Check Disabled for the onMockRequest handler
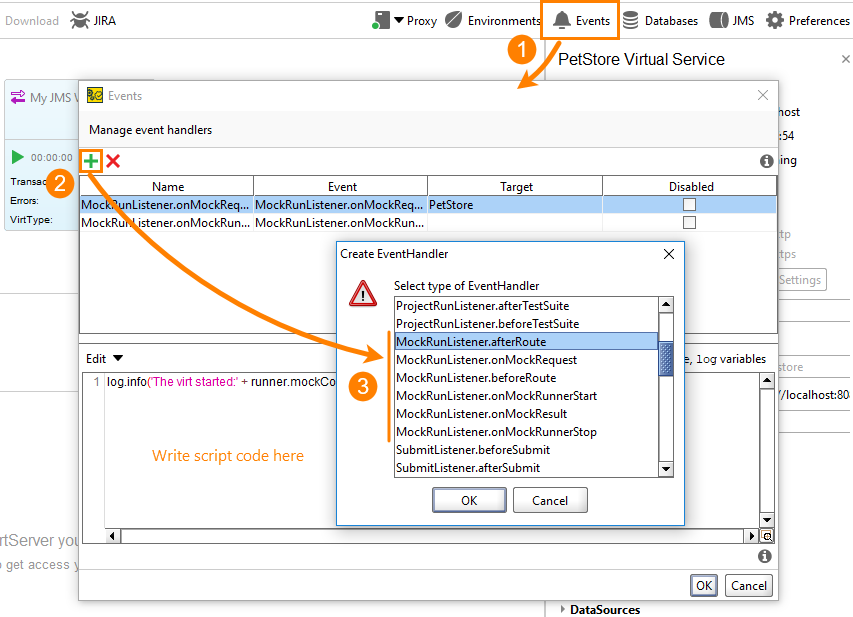This screenshot has width=853, height=617. 688,203
